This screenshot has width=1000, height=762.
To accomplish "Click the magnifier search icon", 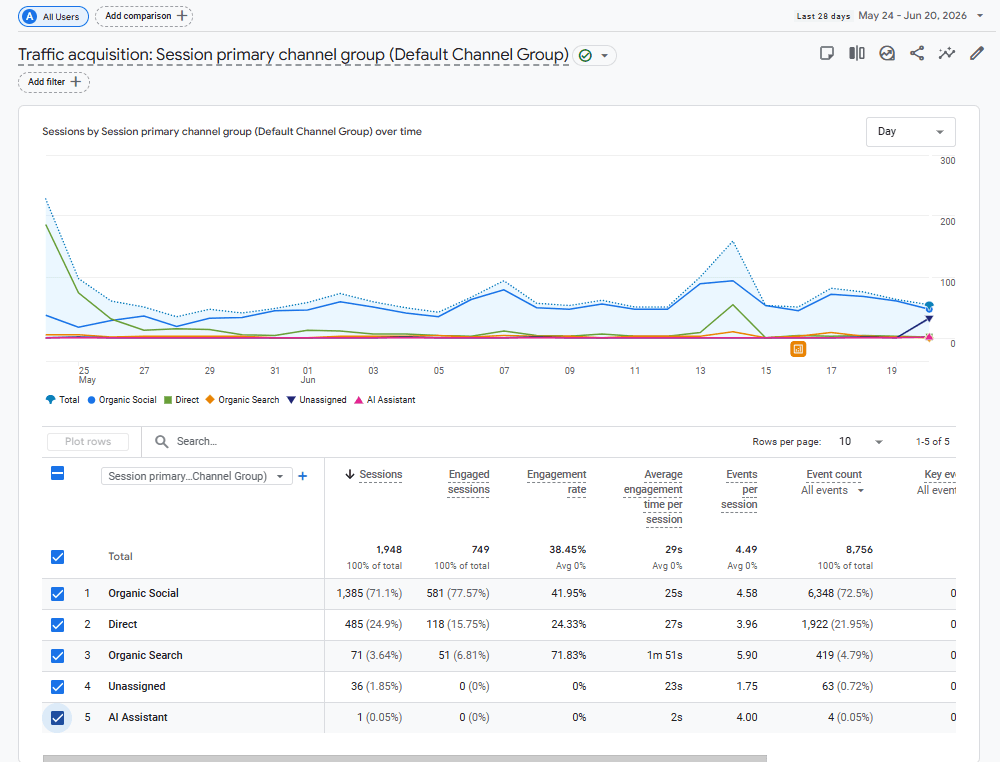I will (x=162, y=441).
